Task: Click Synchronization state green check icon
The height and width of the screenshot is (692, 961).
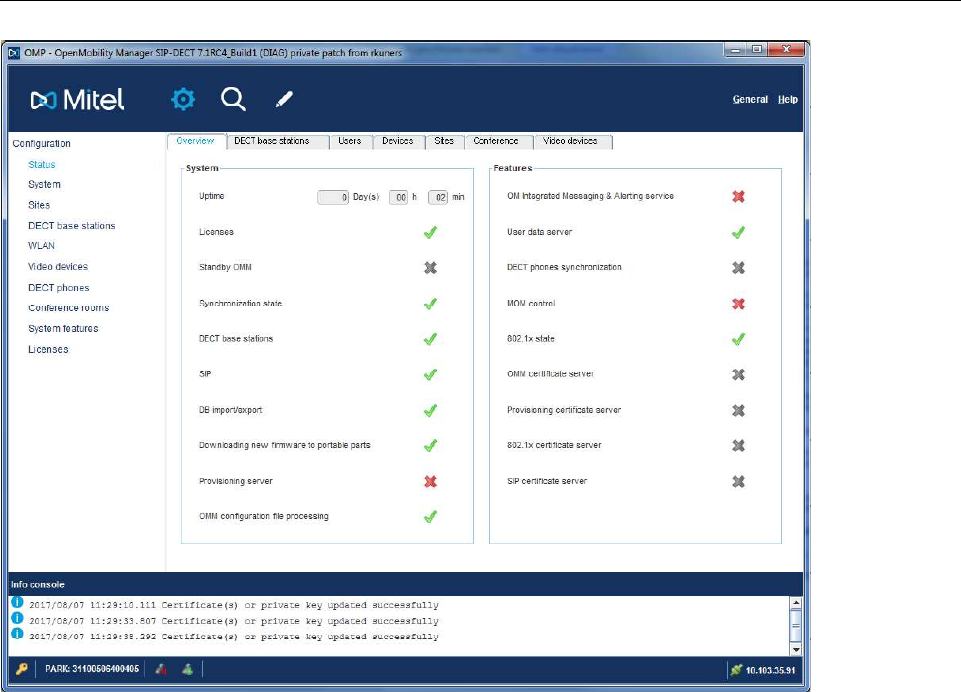Action: 430,303
